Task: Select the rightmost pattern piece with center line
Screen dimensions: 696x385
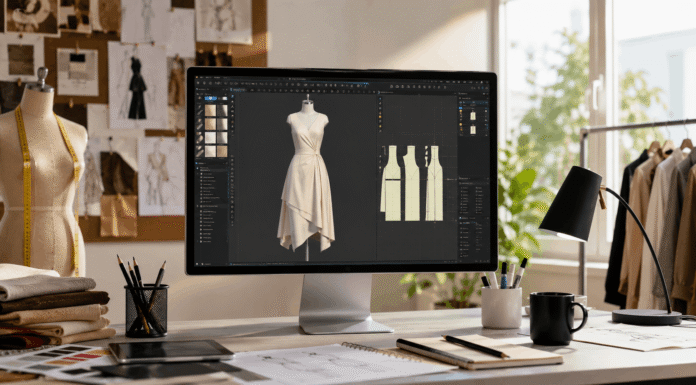Action: pyautogui.click(x=434, y=183)
